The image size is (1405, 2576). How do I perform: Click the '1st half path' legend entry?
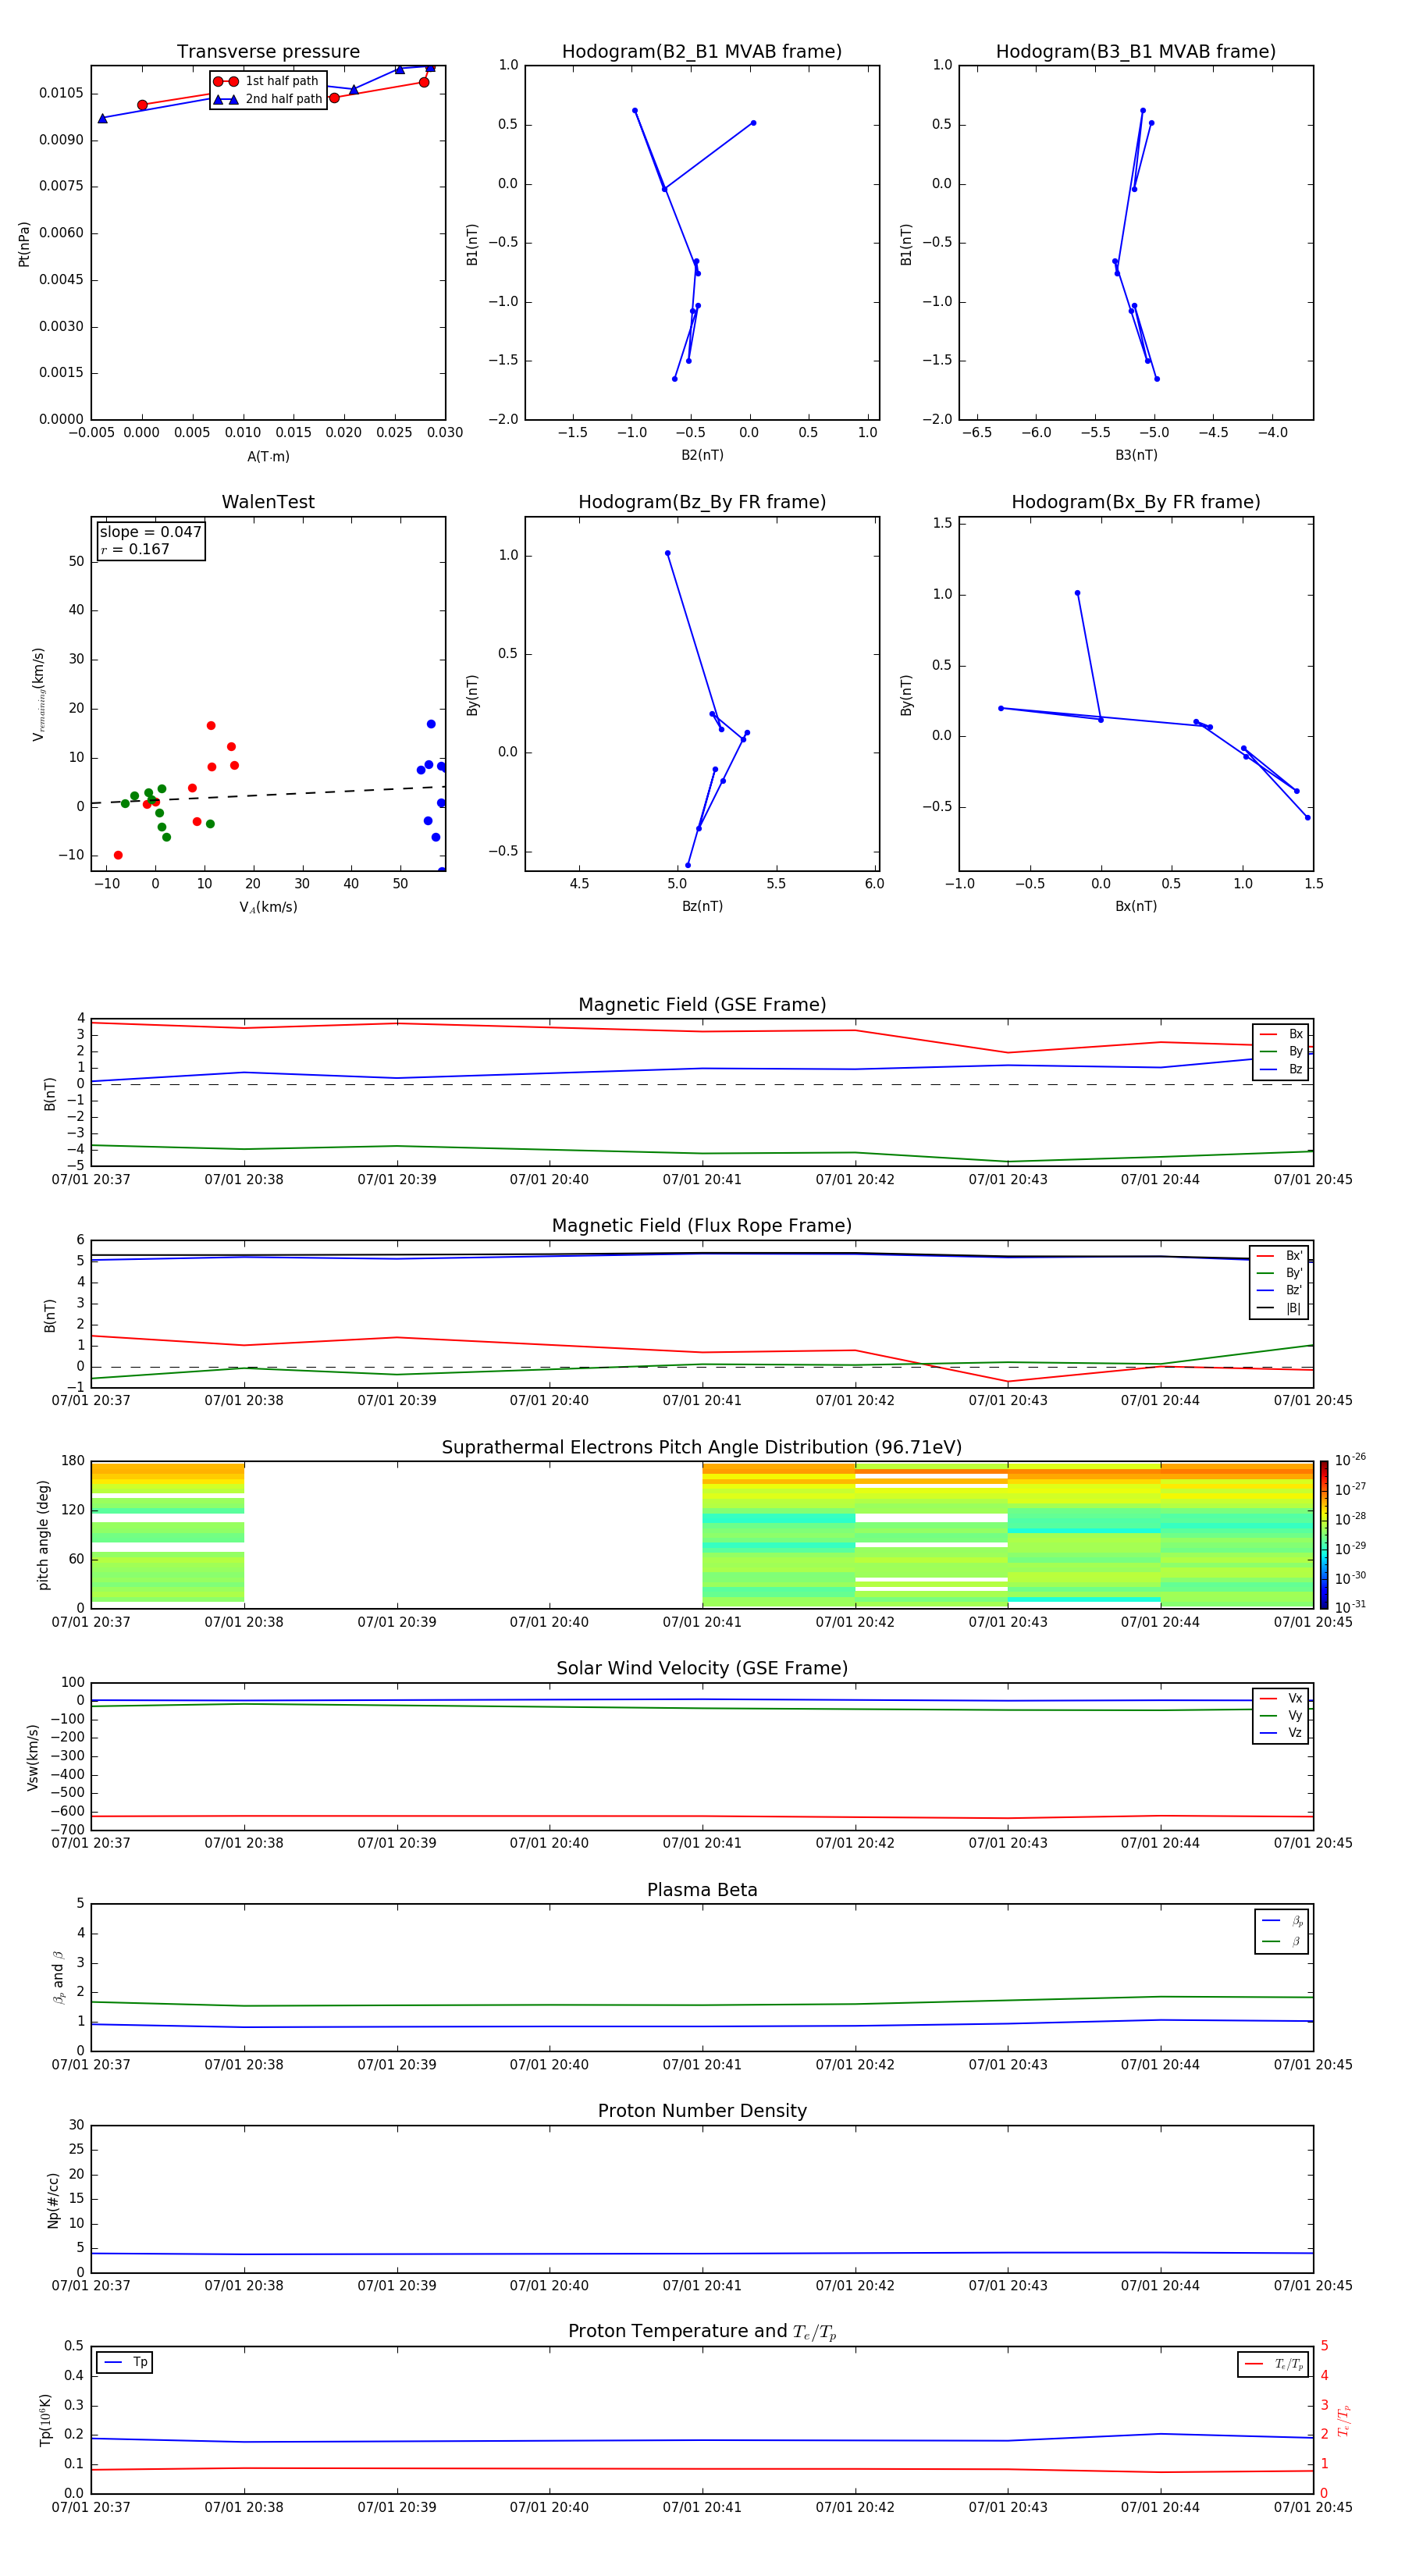click(267, 81)
